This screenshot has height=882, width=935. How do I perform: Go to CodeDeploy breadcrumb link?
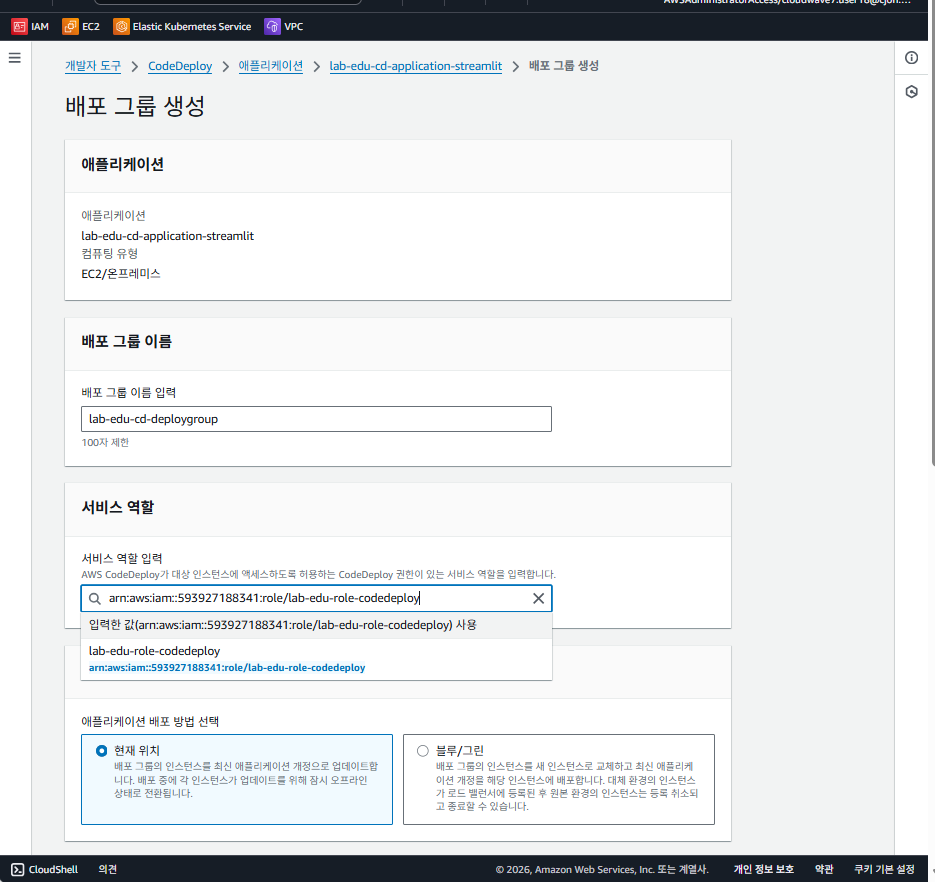click(180, 66)
